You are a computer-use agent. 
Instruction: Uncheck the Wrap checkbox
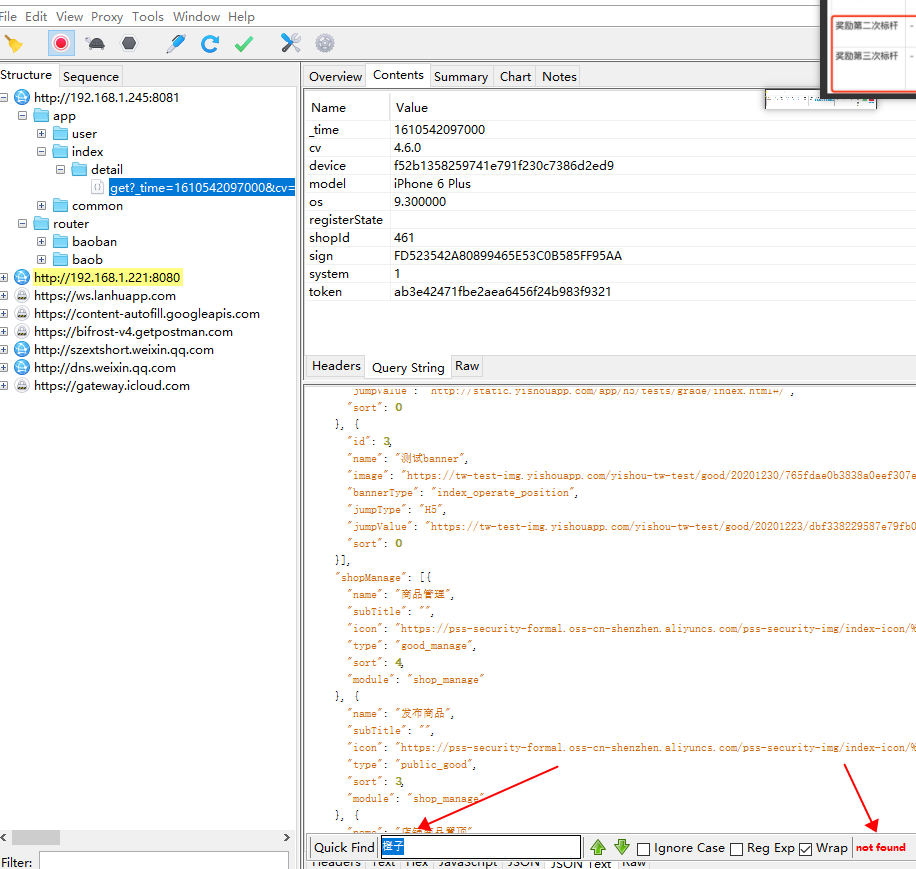tap(806, 849)
